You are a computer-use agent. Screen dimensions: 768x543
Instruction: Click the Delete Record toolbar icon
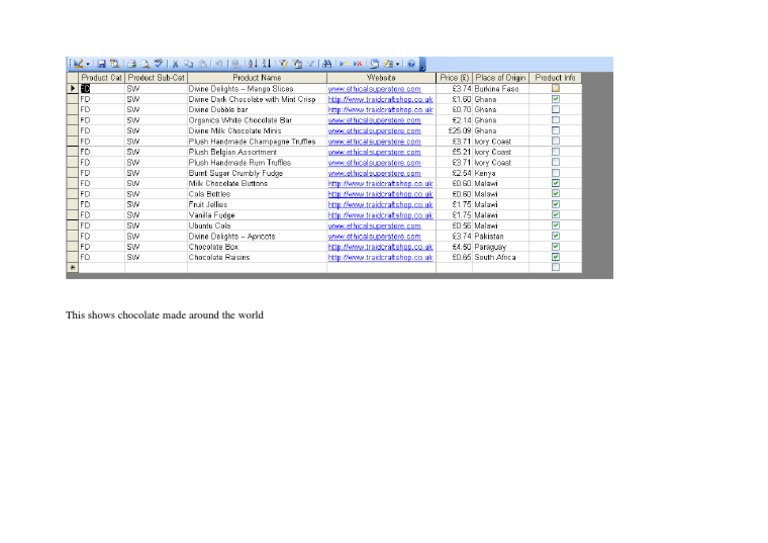358,64
